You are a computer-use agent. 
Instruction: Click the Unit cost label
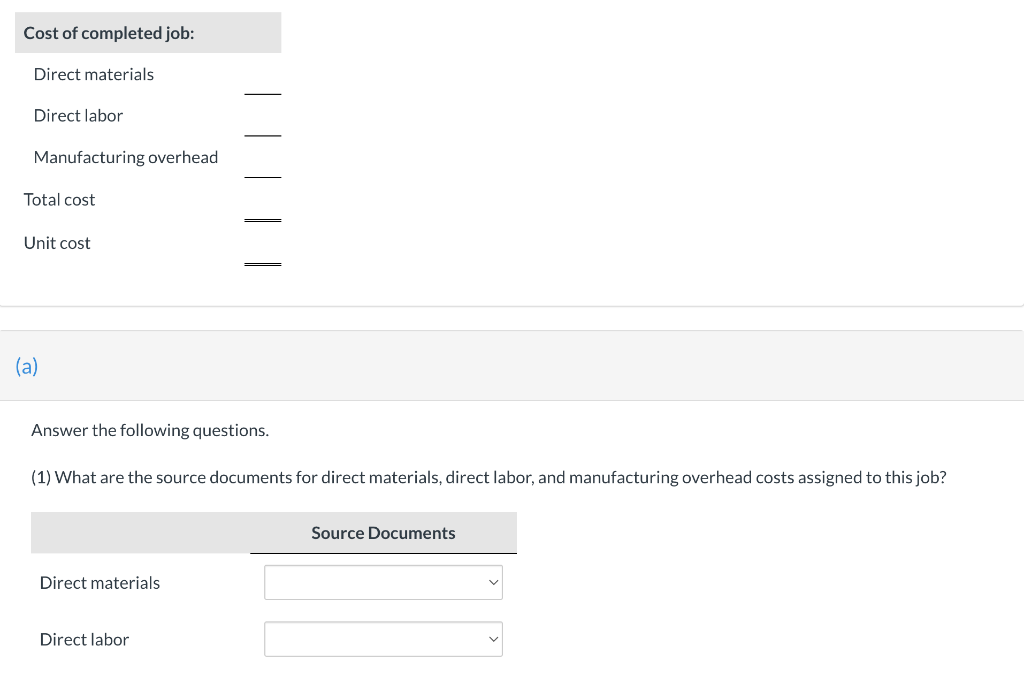point(57,242)
